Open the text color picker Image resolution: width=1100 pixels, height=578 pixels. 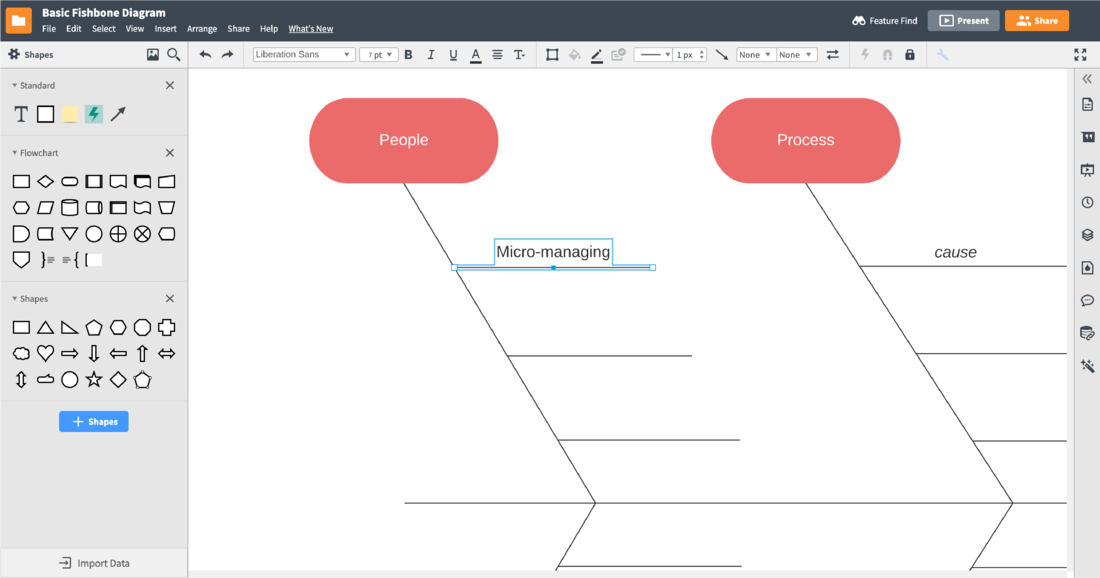(x=475, y=55)
